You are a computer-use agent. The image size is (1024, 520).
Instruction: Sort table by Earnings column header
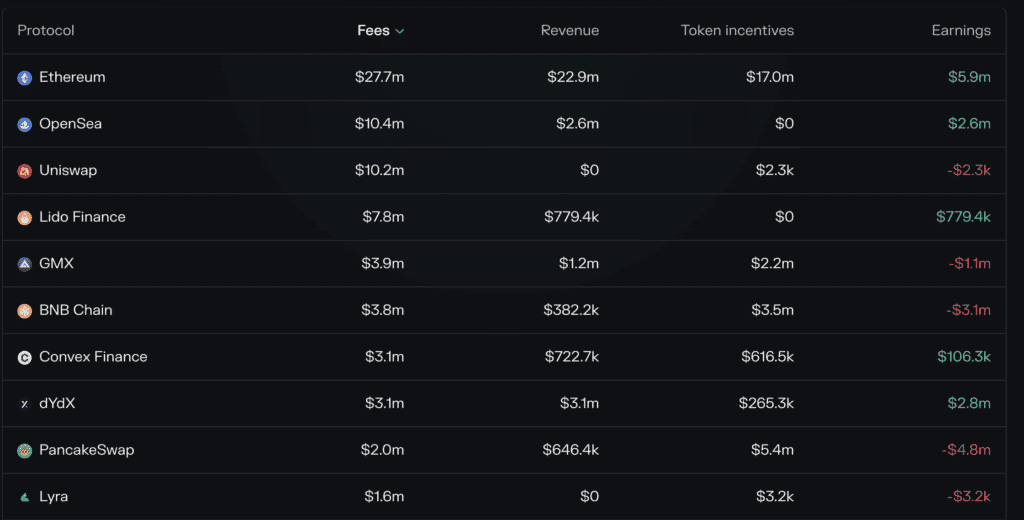960,30
